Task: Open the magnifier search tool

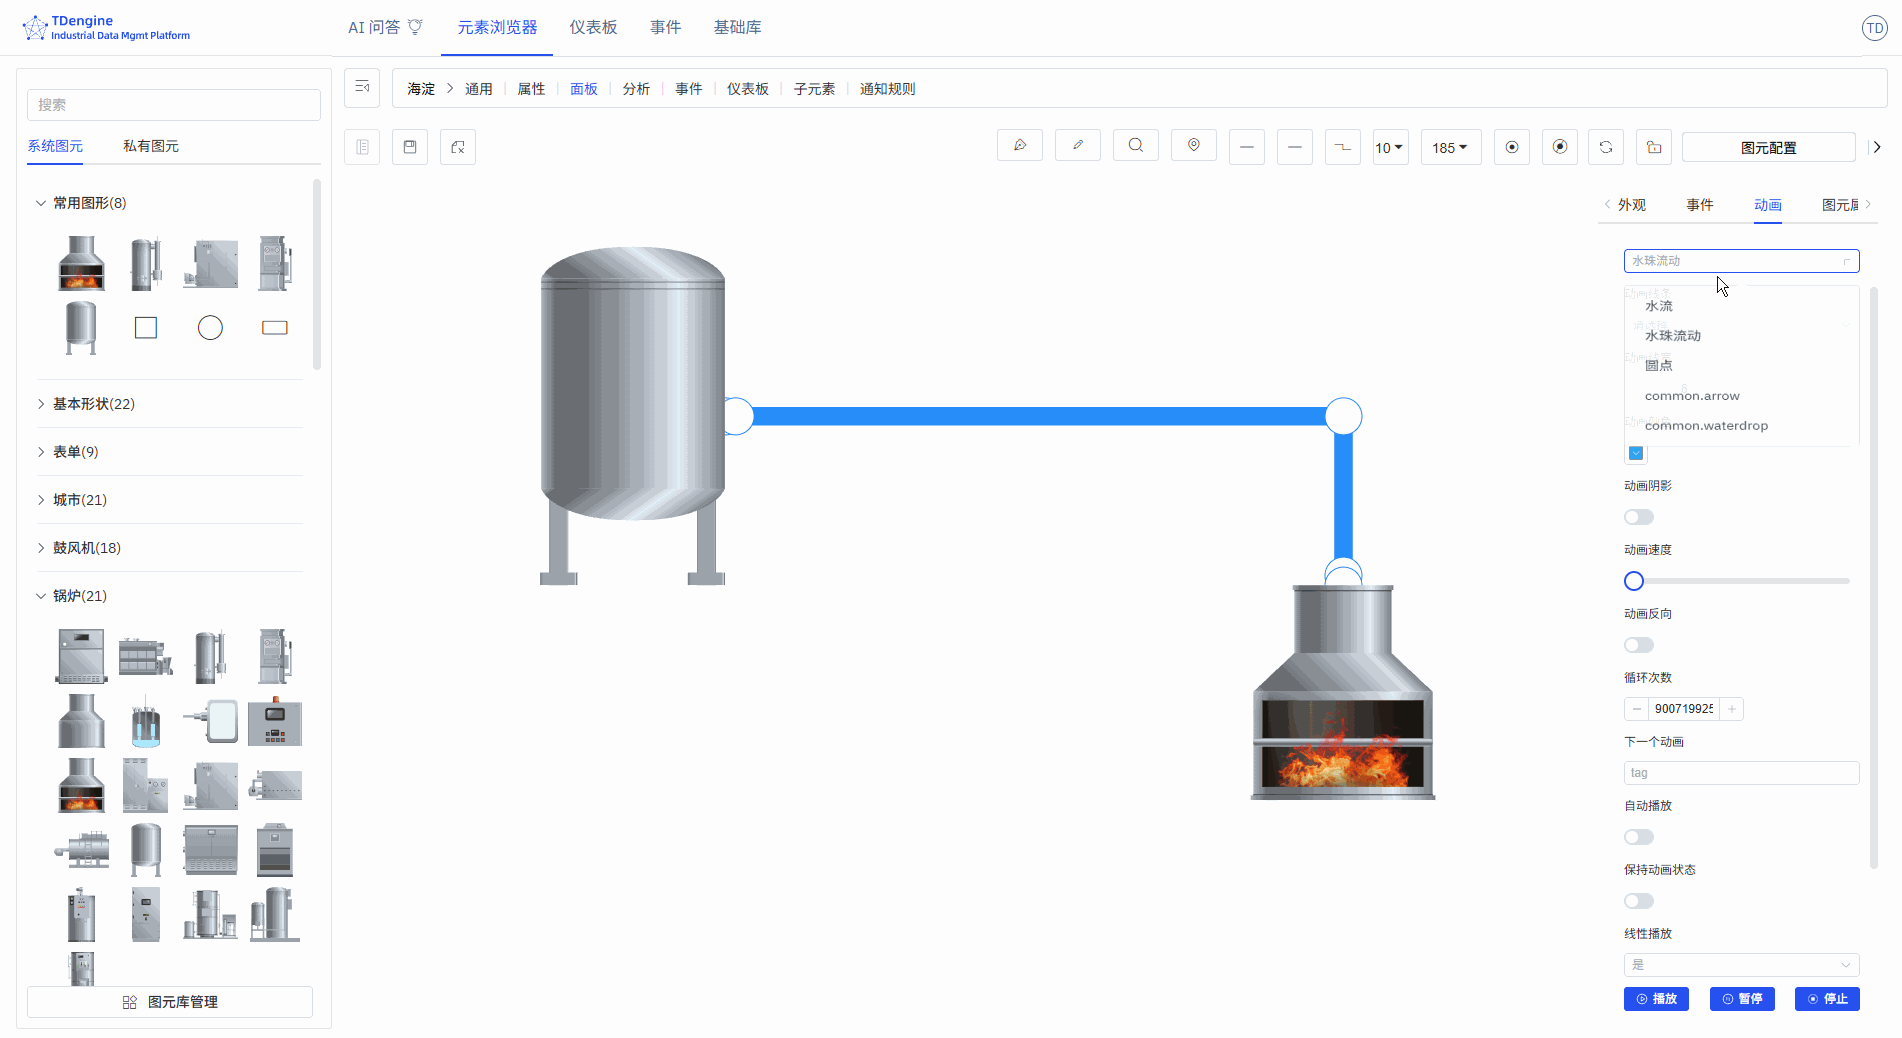Action: (x=1135, y=146)
